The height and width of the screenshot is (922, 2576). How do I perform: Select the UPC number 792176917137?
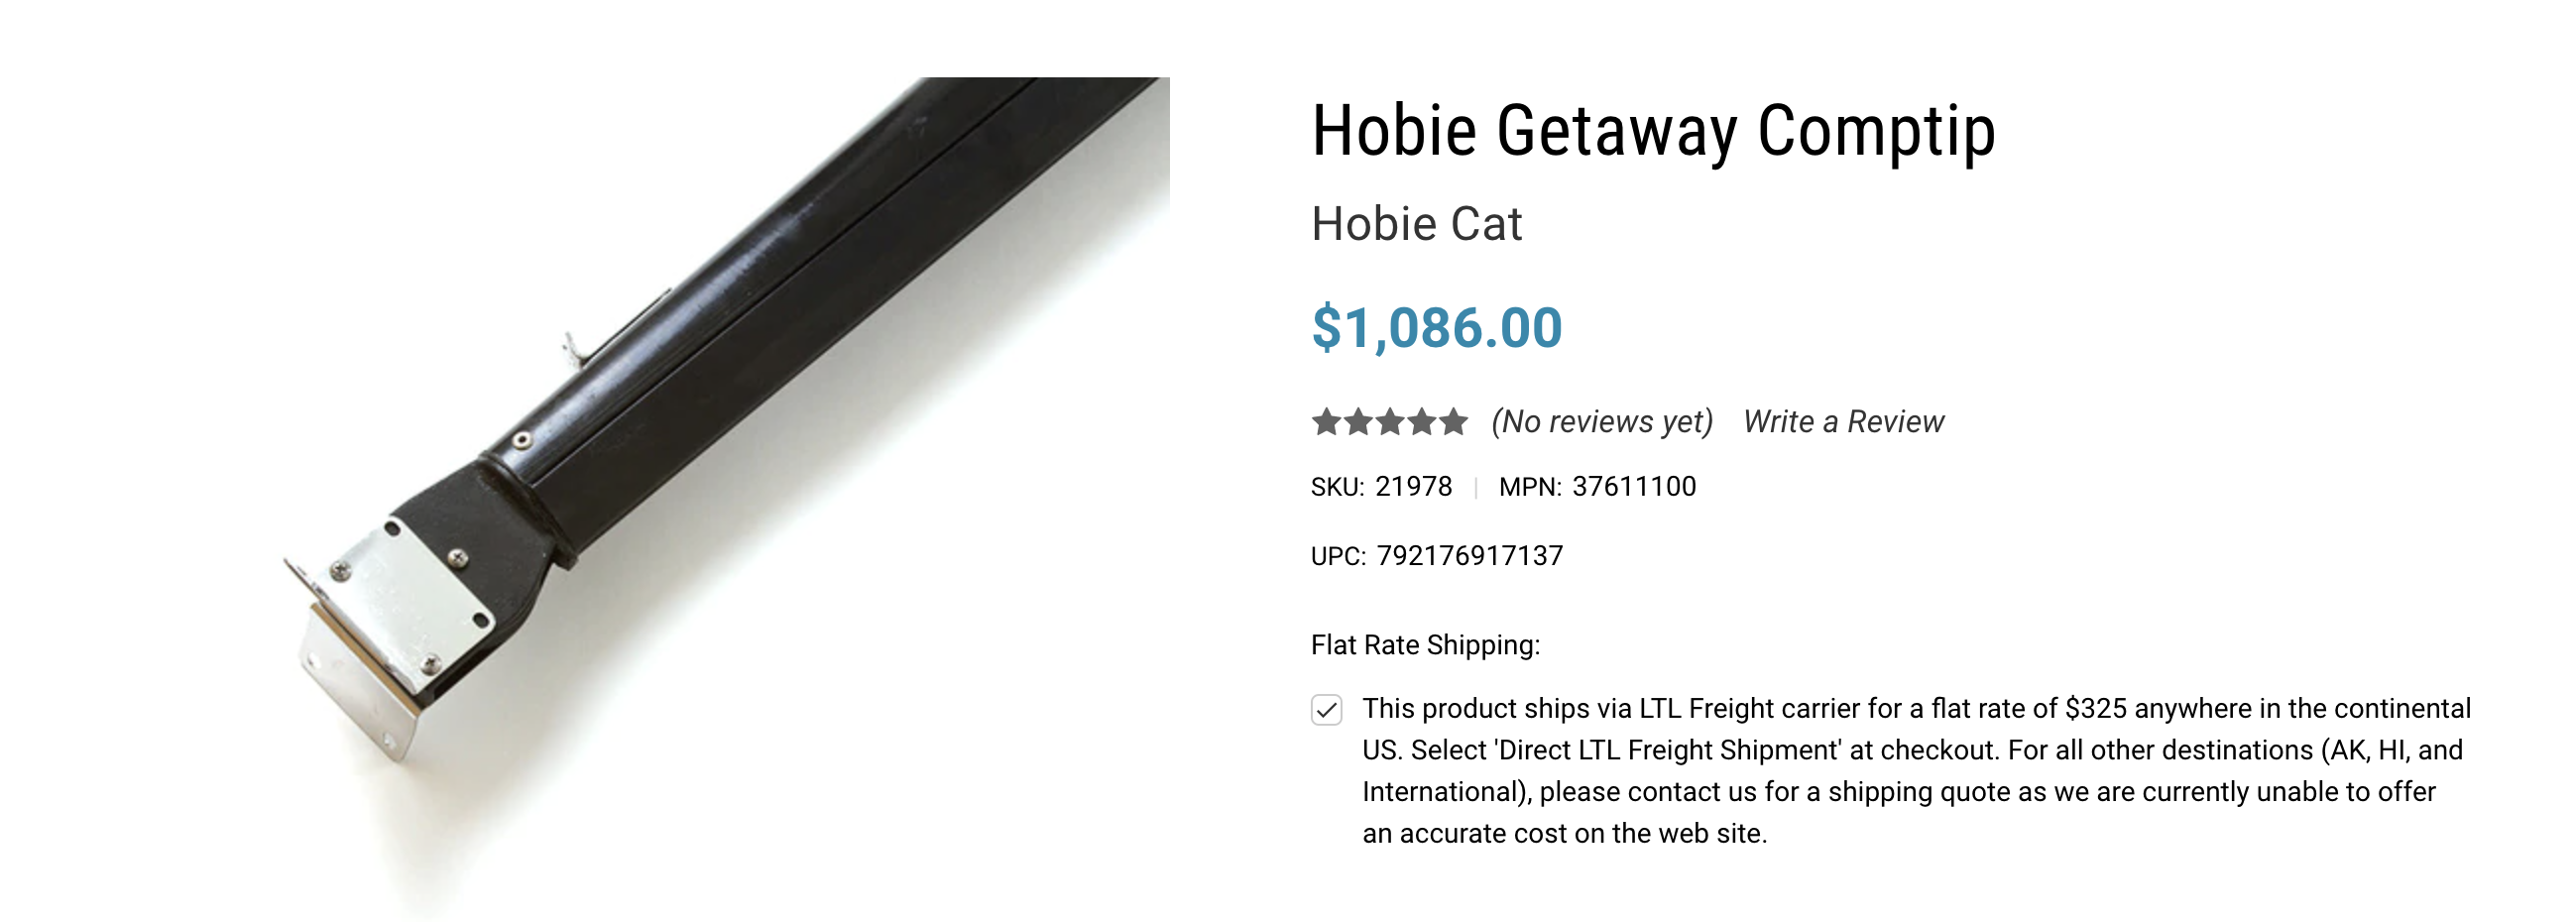pos(1469,556)
